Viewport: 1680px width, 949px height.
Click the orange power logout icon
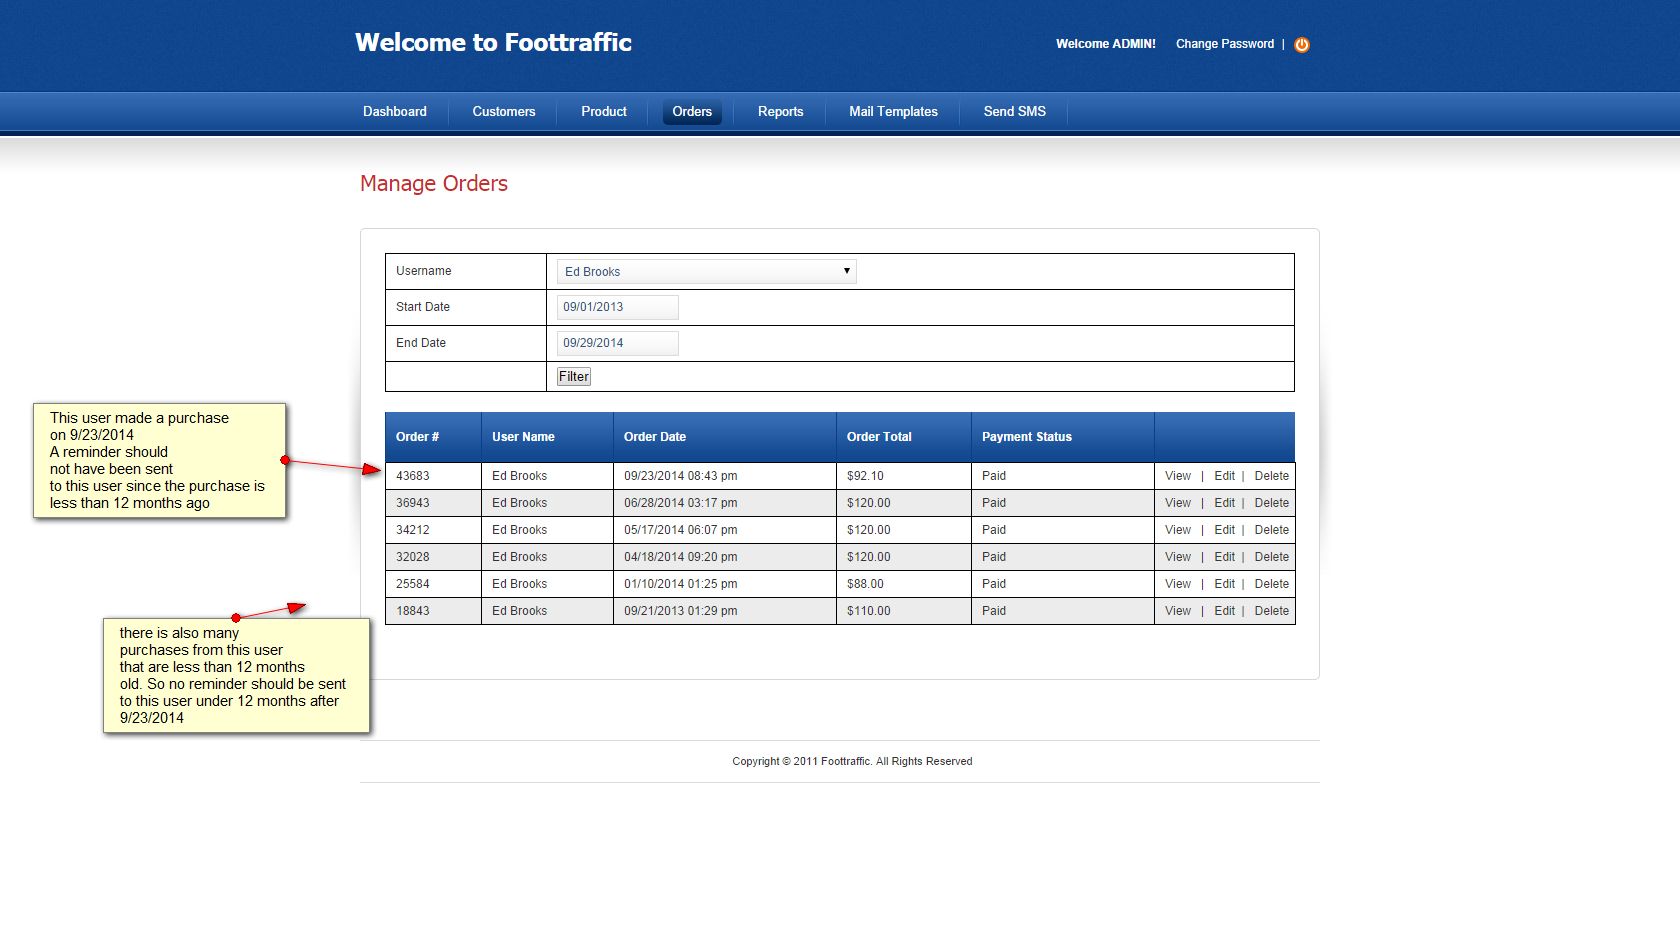tap(1301, 44)
